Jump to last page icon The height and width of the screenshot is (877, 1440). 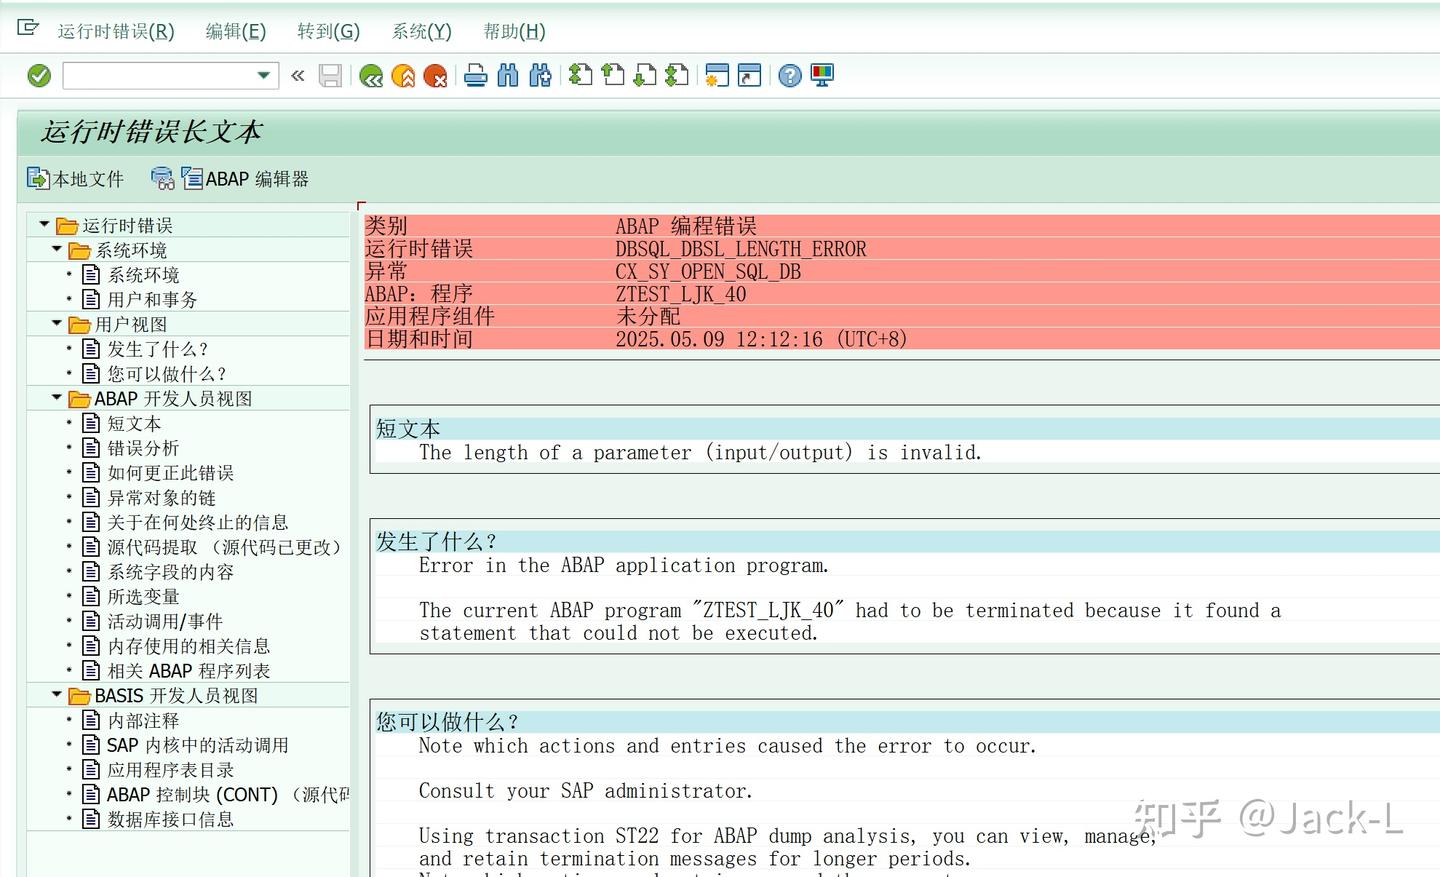click(677, 76)
